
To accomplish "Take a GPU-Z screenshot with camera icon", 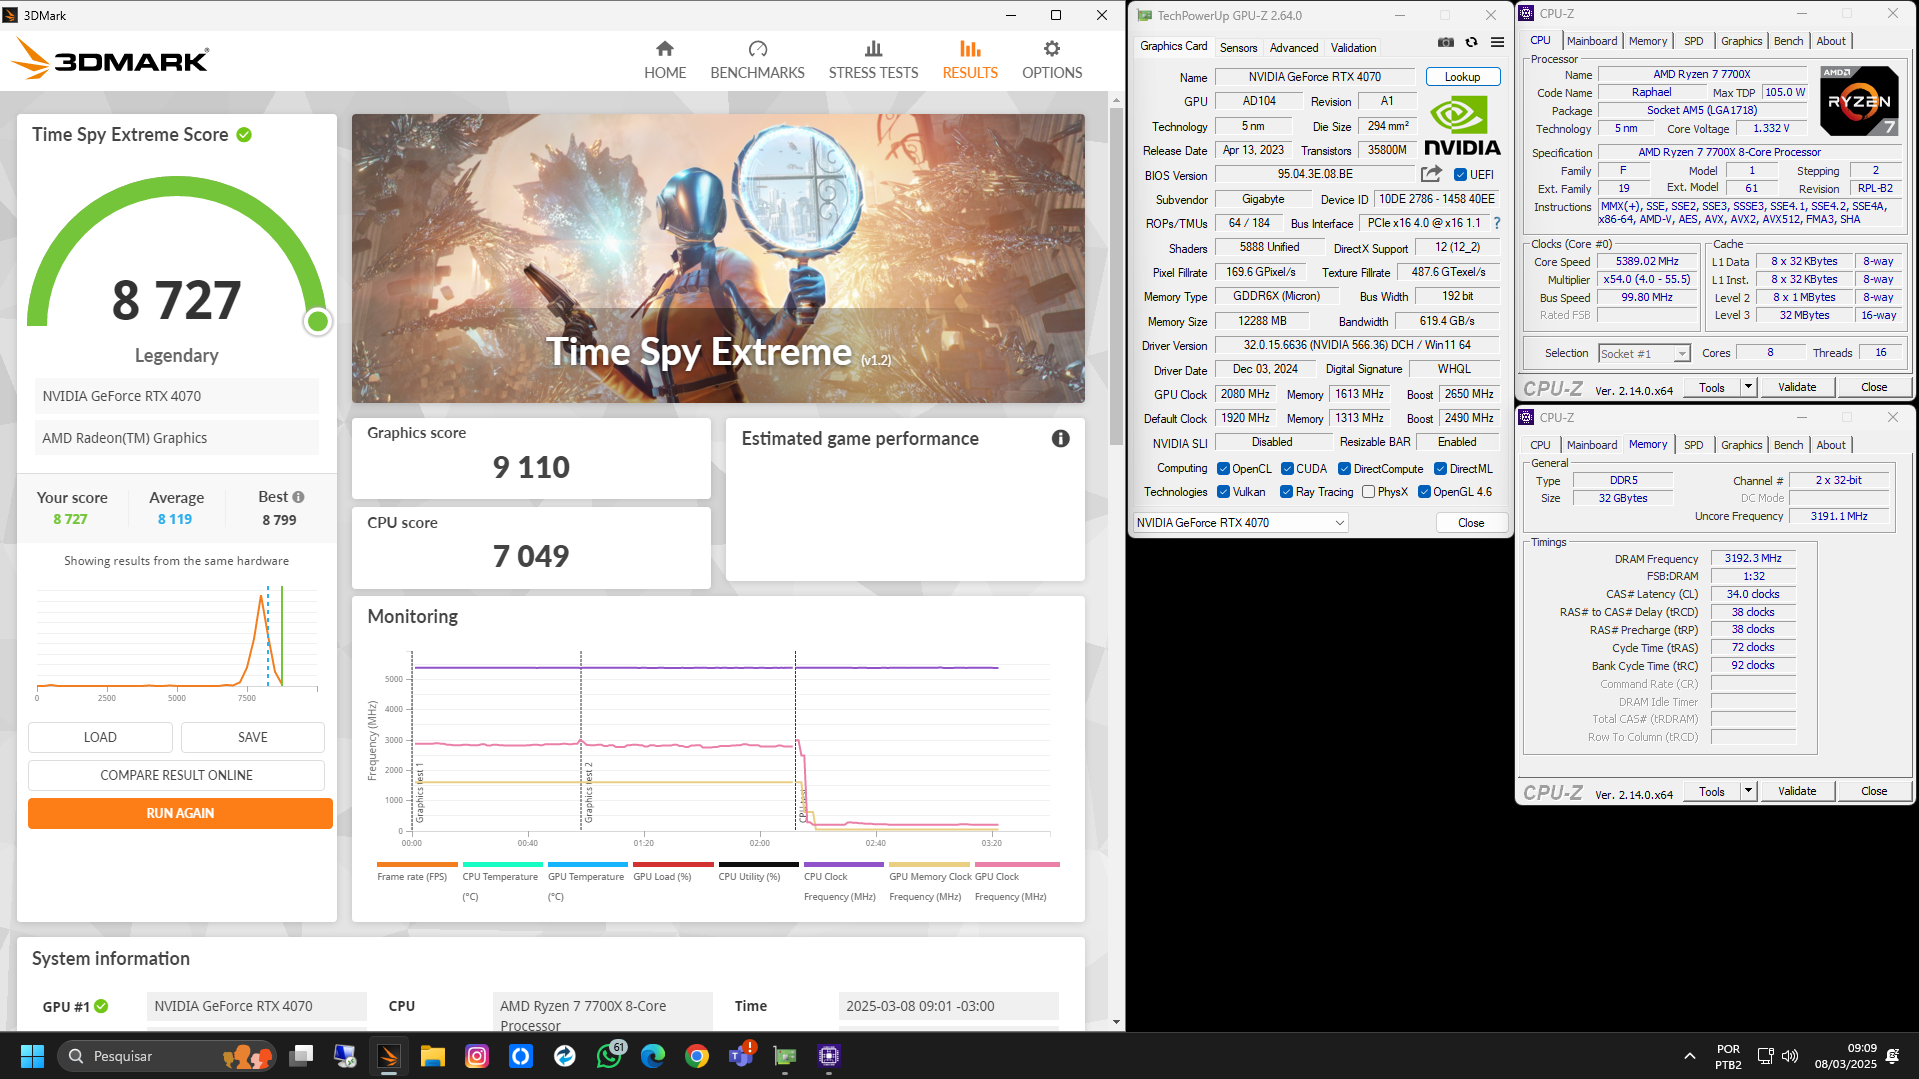I will click(x=1445, y=43).
